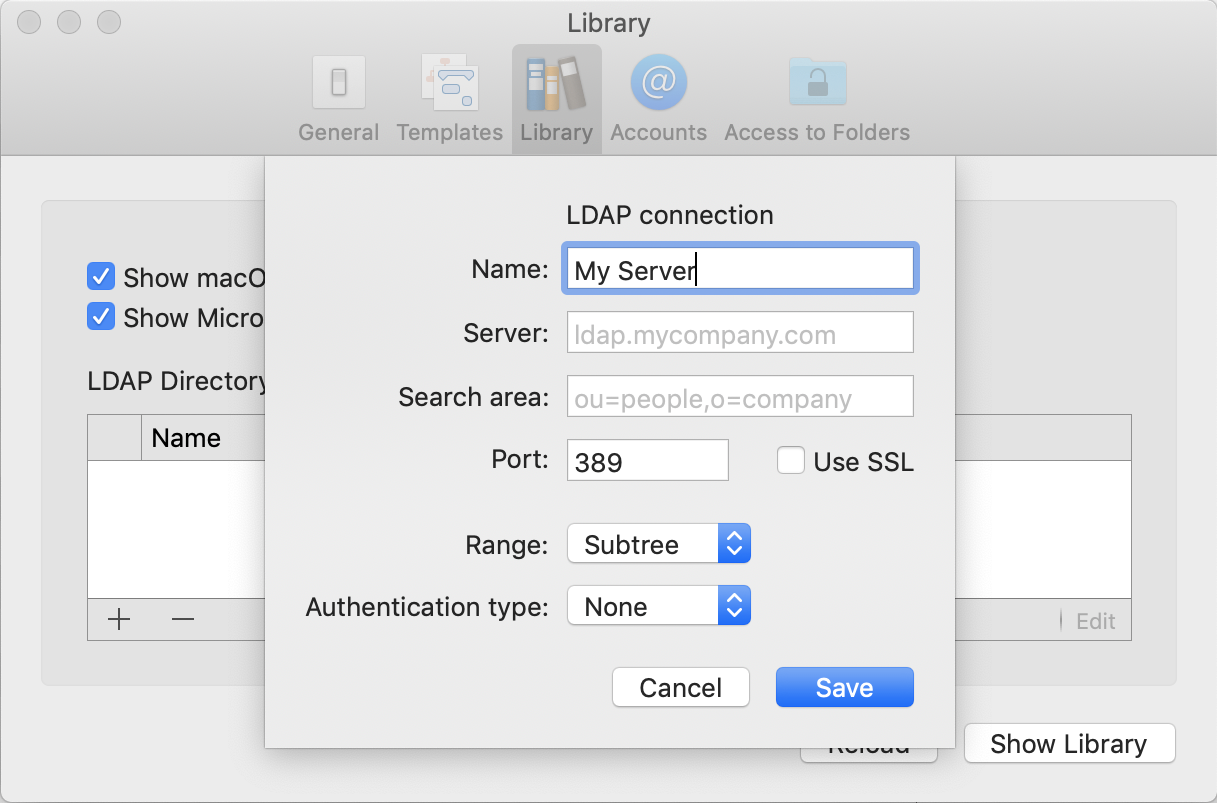Open the Templates section
The height and width of the screenshot is (803, 1217).
[x=449, y=97]
